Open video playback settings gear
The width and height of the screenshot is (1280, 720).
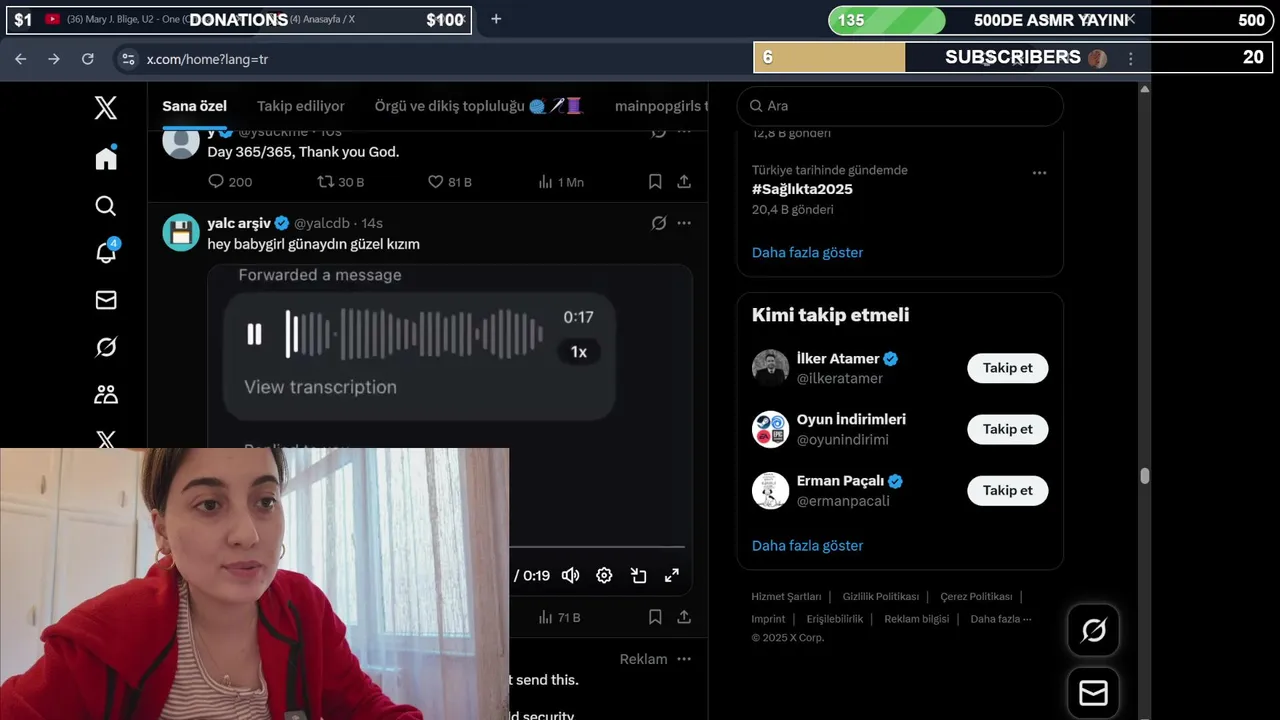pos(604,575)
